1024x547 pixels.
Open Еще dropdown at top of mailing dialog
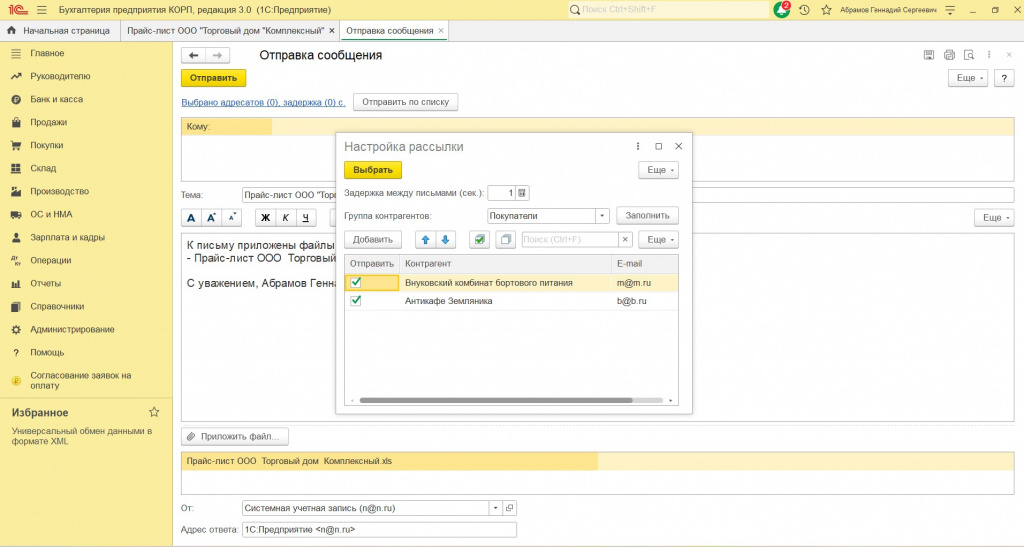click(x=658, y=170)
